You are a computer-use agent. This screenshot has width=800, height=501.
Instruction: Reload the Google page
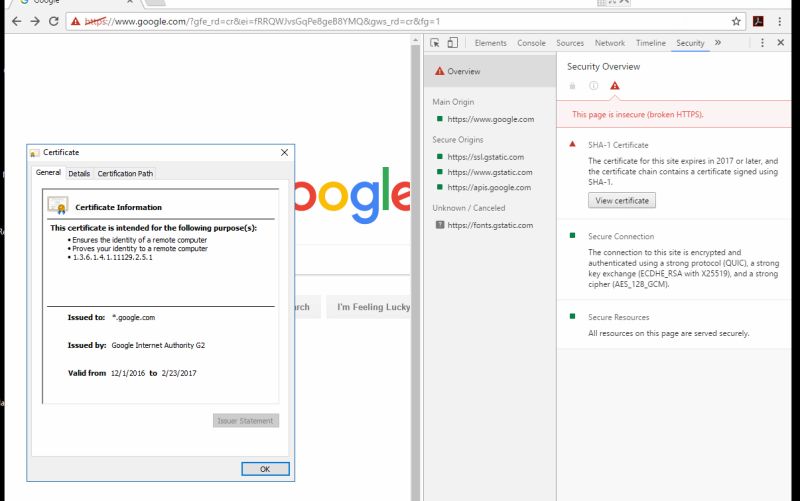54,21
